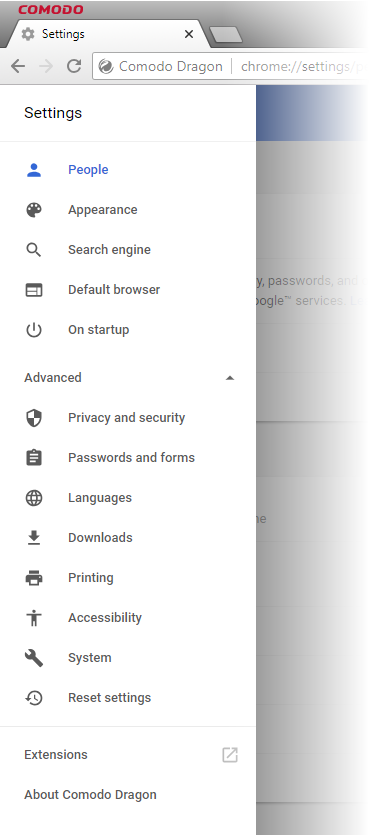Open Default browser settings
Image resolution: width=369 pixels, height=835 pixels.
(x=114, y=290)
